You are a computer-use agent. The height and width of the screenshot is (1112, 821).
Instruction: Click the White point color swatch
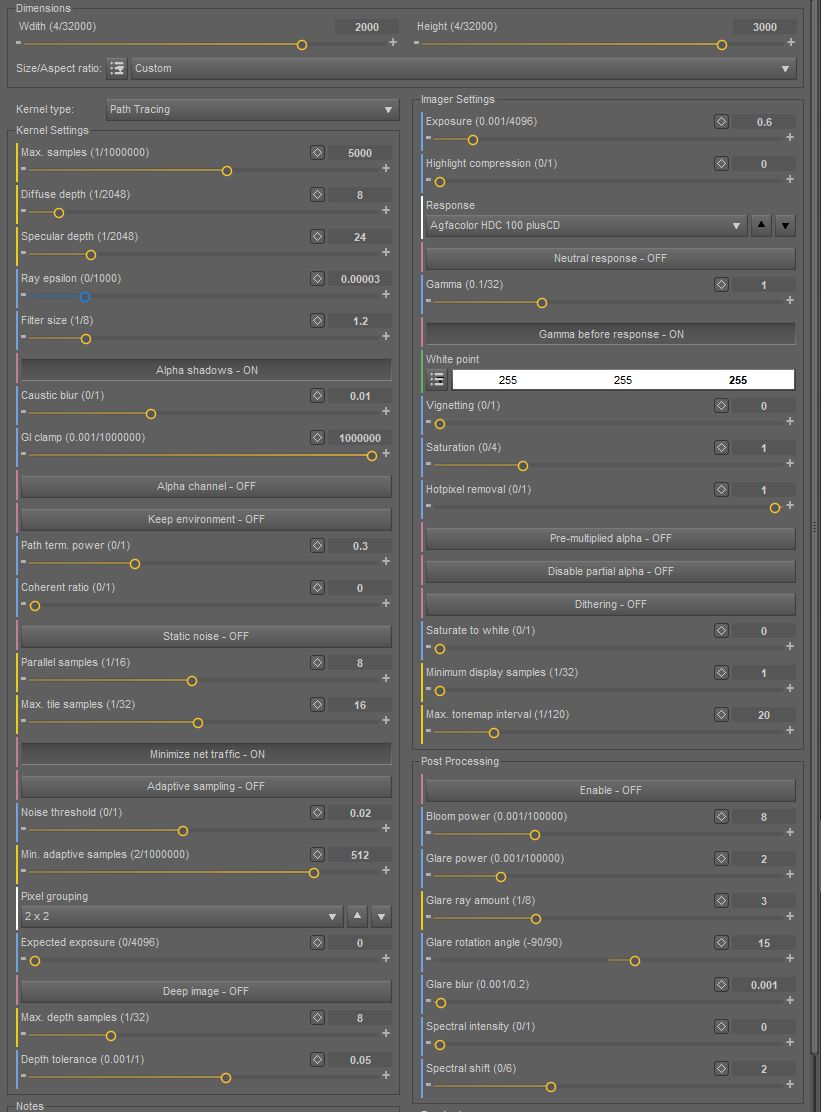[623, 379]
